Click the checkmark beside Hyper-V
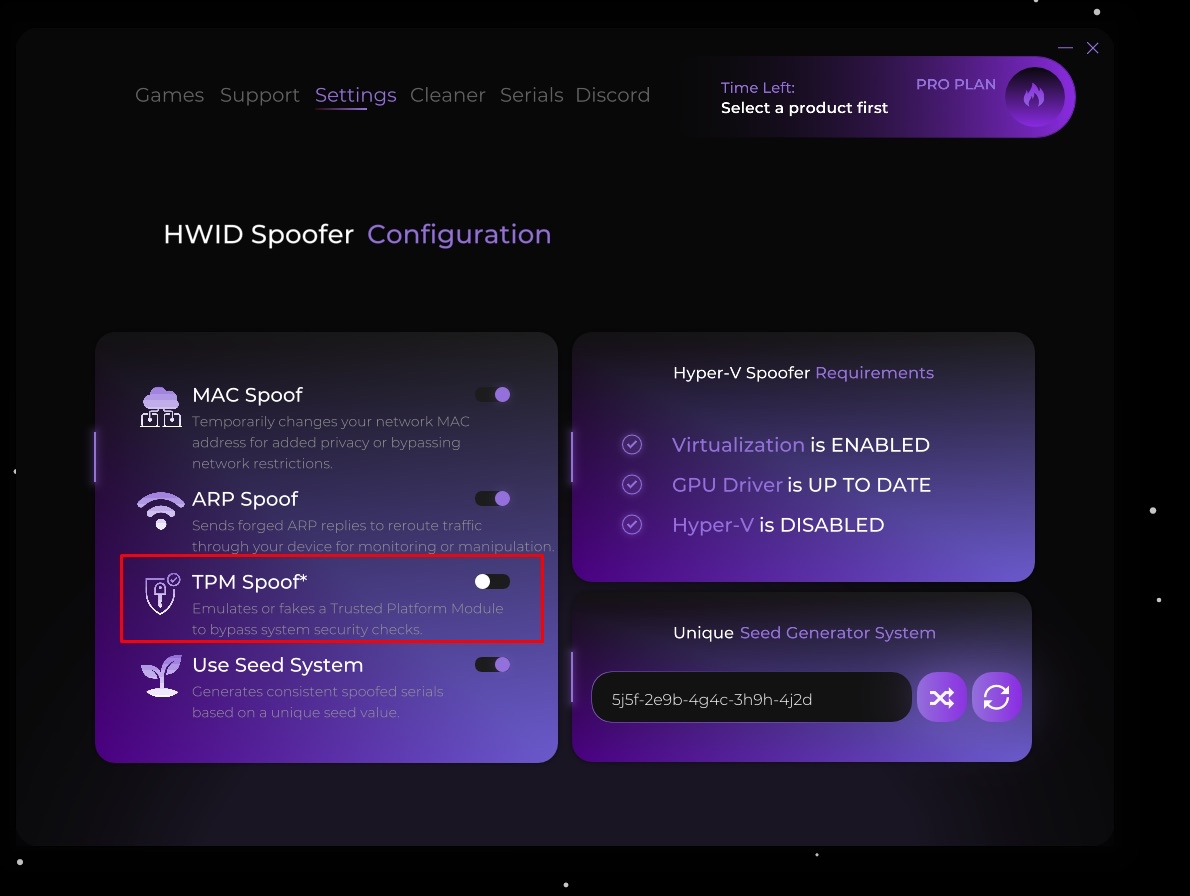 click(x=632, y=525)
